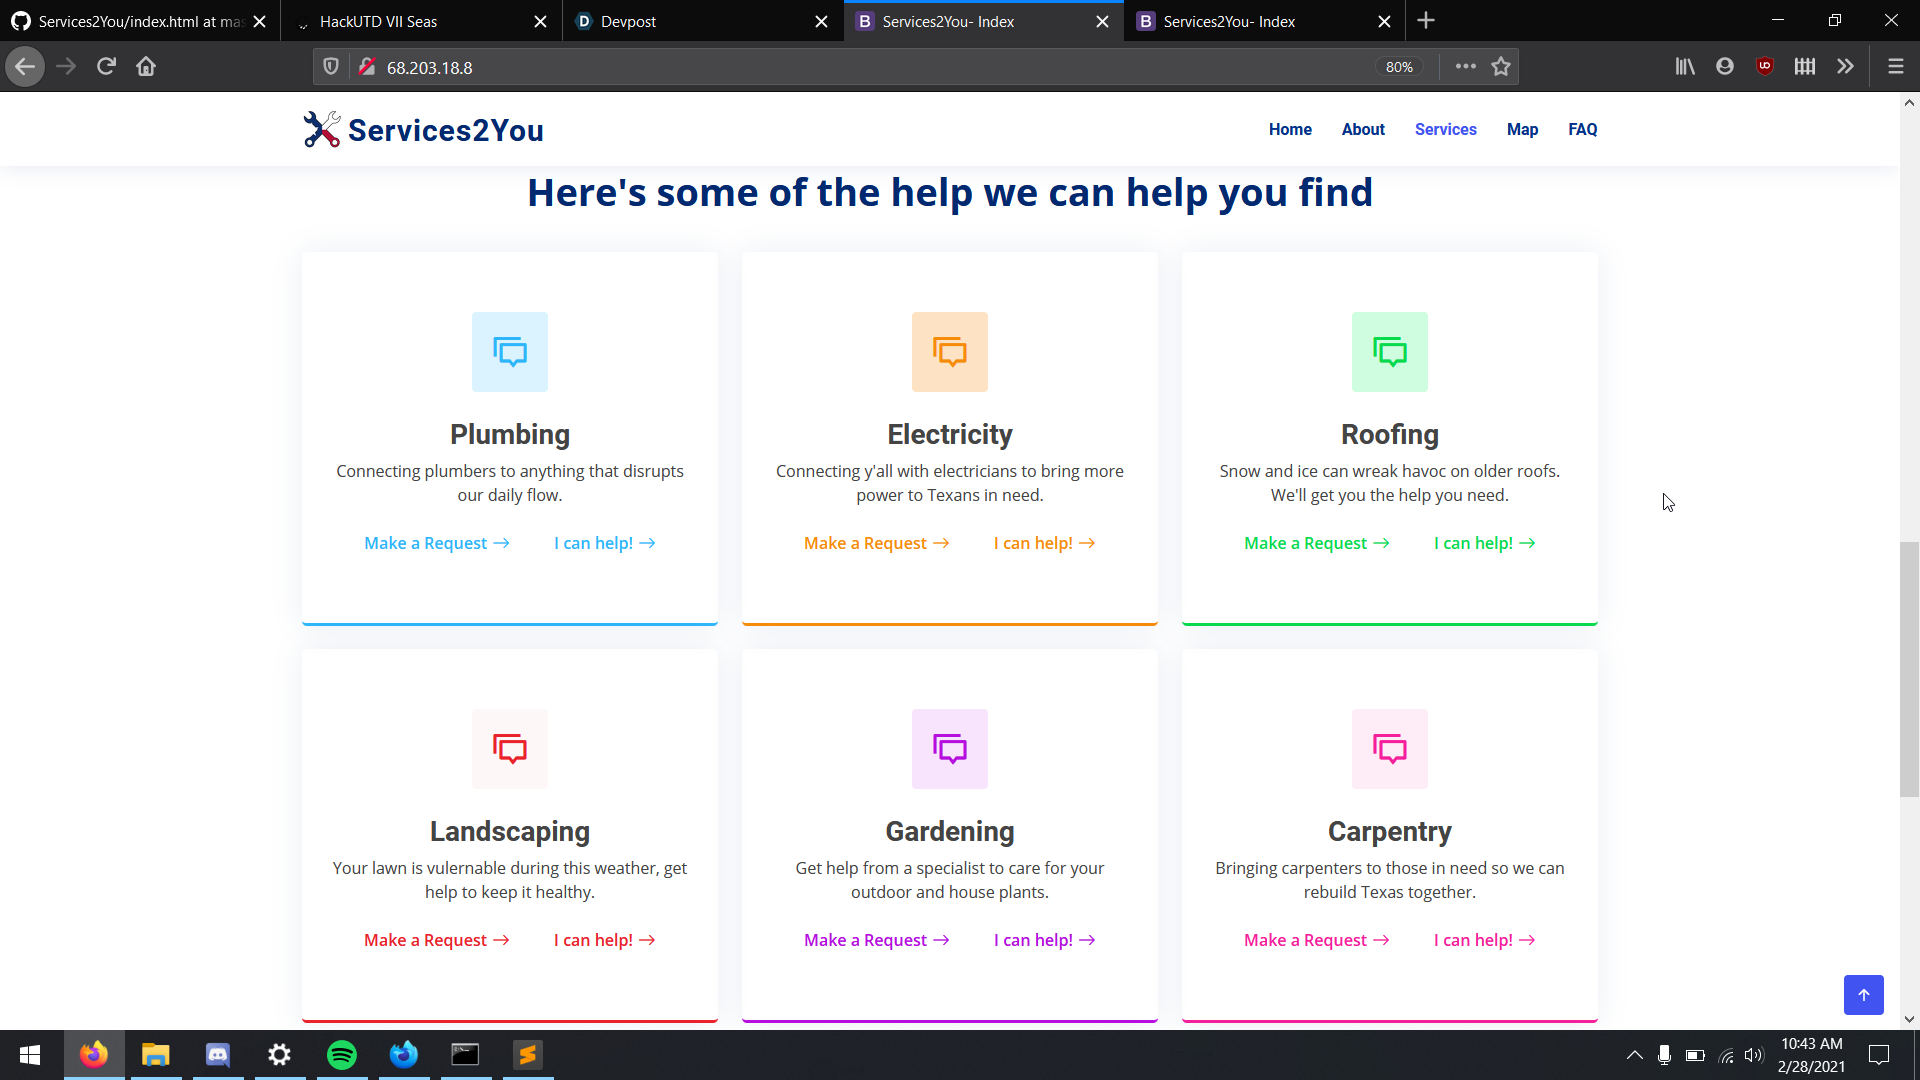Open Firefox hamburger application menu
The width and height of the screenshot is (1920, 1080).
[x=1895, y=67]
